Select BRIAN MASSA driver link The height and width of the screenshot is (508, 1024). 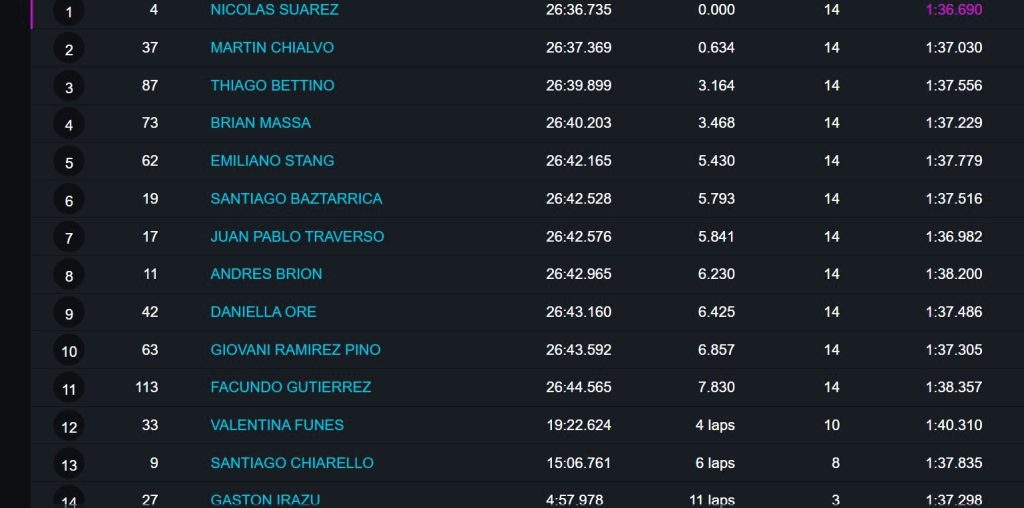[261, 123]
